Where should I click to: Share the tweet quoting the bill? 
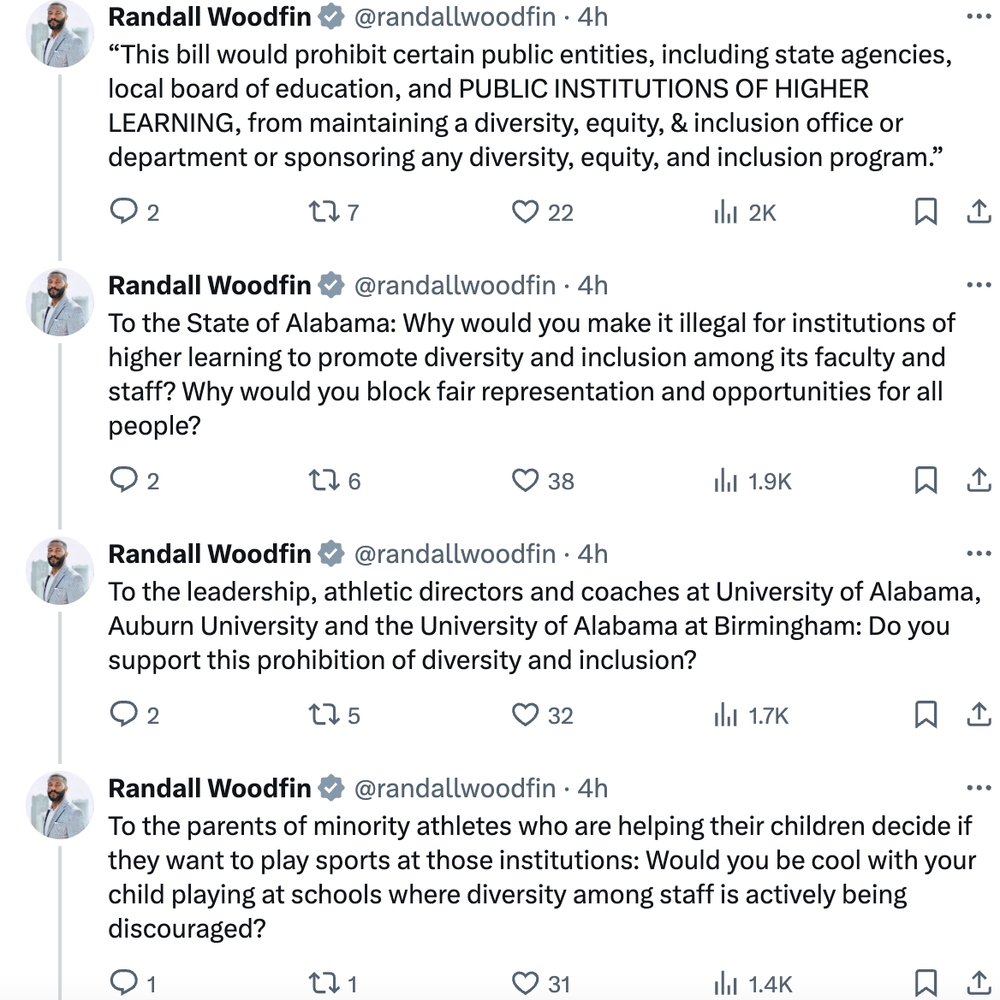point(979,211)
